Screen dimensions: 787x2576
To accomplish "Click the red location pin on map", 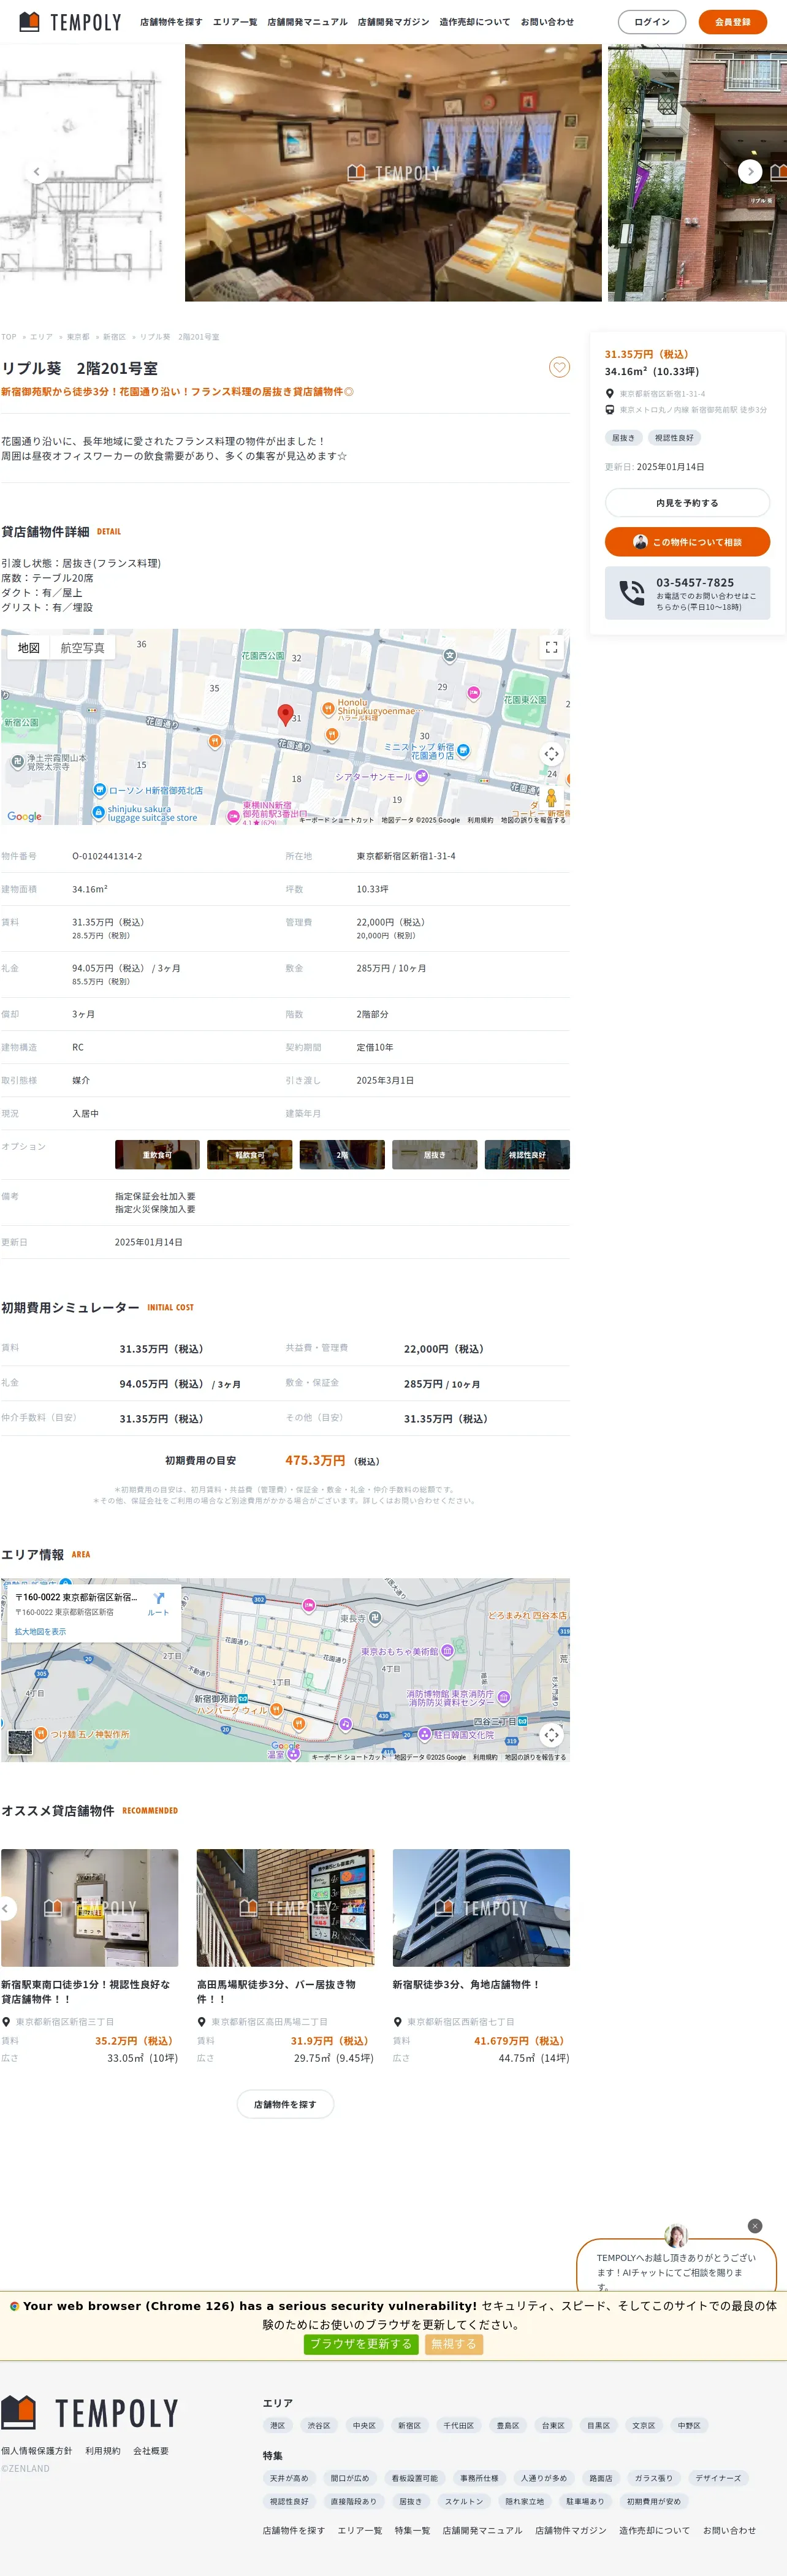I will click(285, 714).
